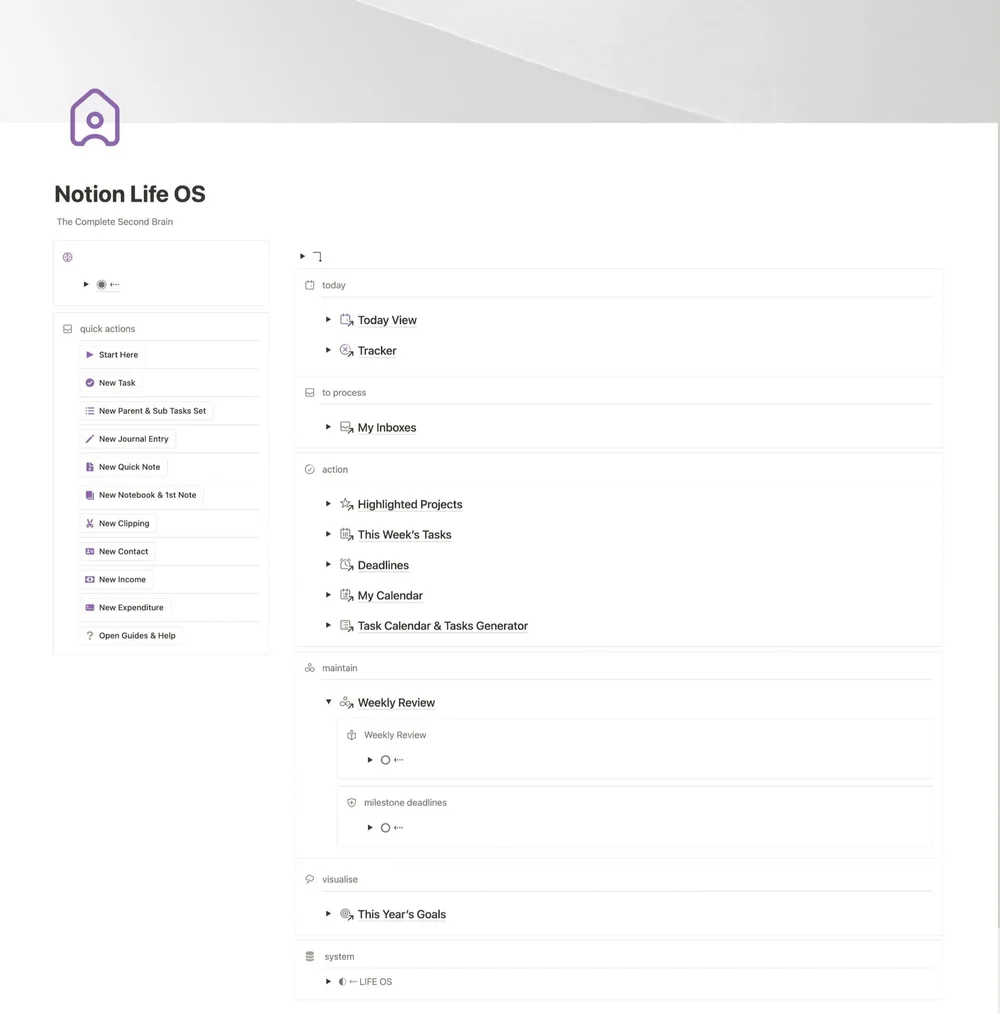This screenshot has width=1000, height=1014.
Task: Open the My Calendar item
Action: (x=390, y=595)
